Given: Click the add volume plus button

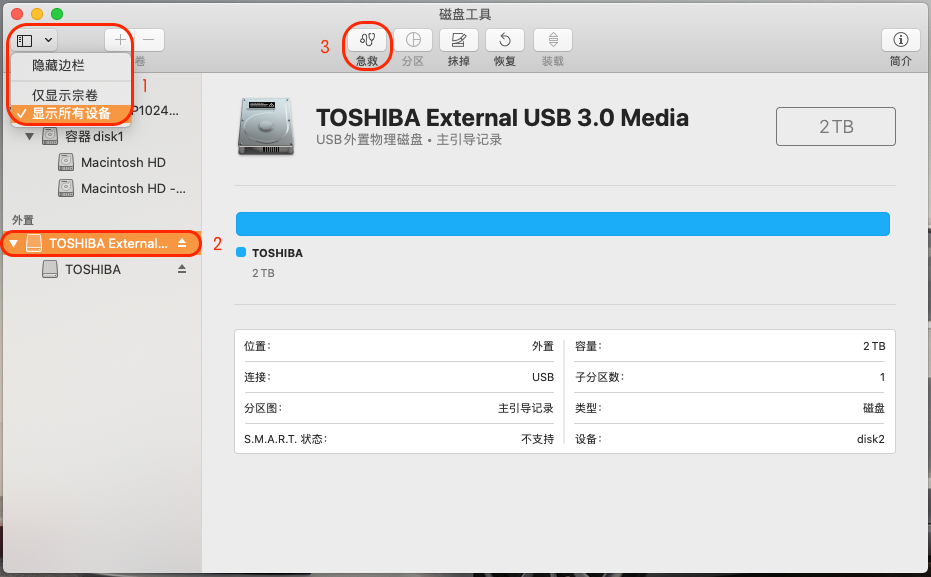Looking at the screenshot, I should (120, 40).
